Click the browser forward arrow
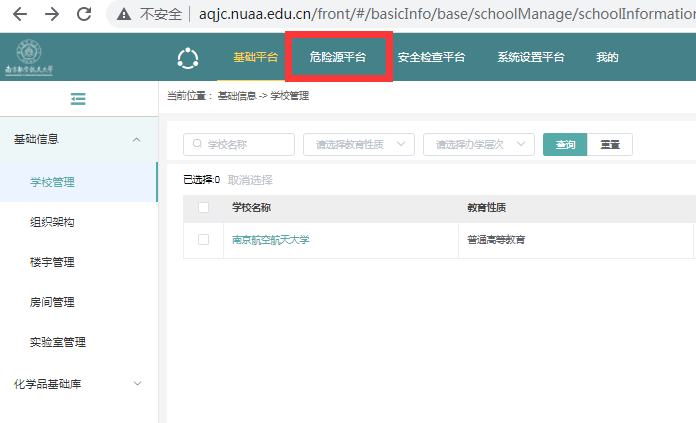Screen dimensions: 696x423 (x=52, y=14)
